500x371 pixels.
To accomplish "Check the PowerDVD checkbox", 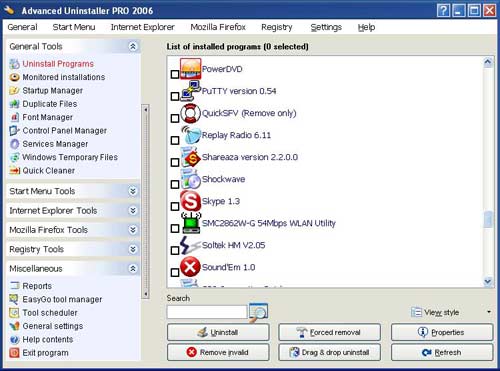I will [175, 74].
